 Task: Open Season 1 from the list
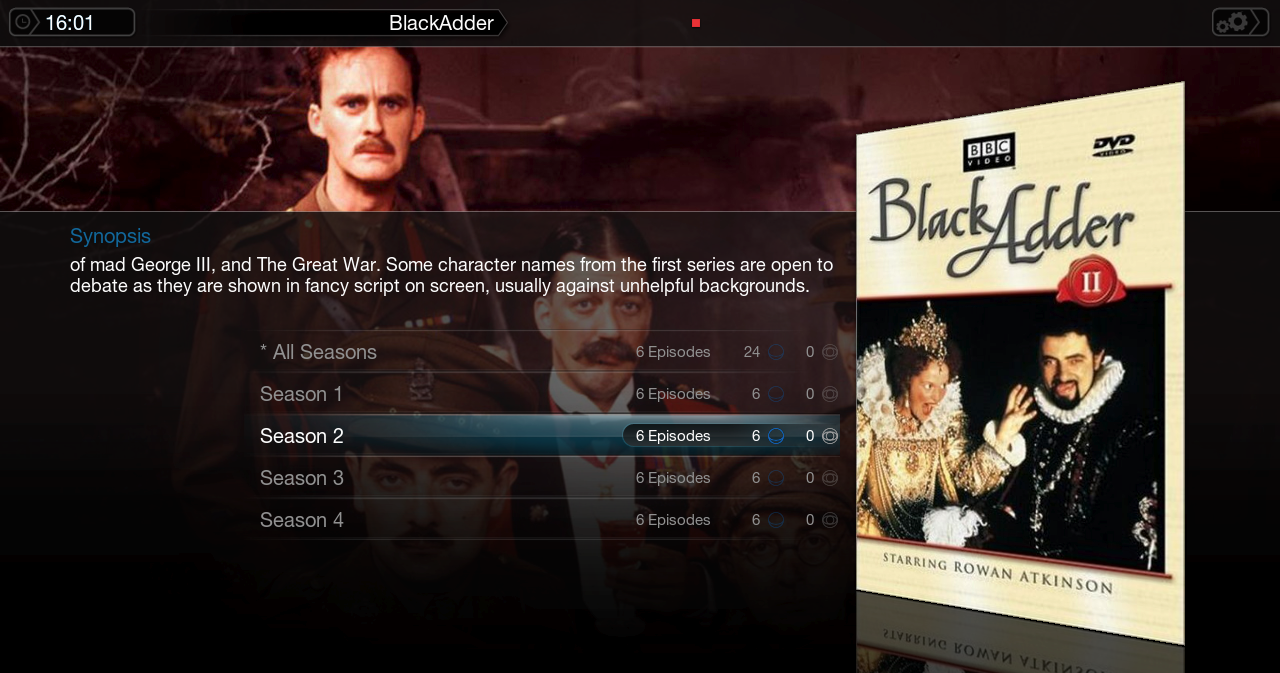[548, 394]
